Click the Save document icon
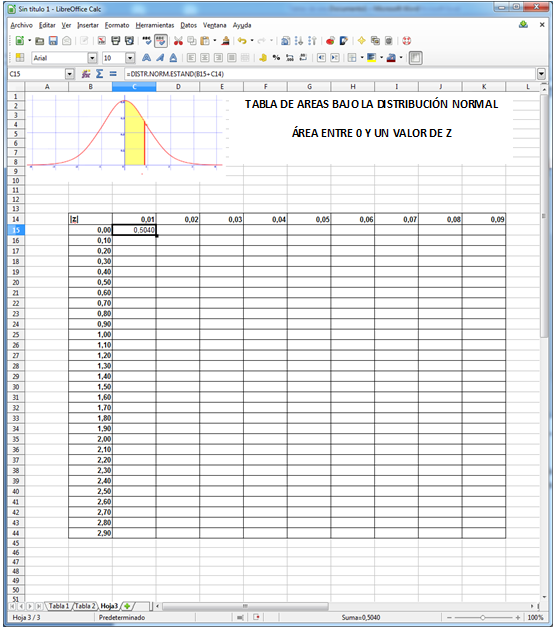 click(x=53, y=41)
